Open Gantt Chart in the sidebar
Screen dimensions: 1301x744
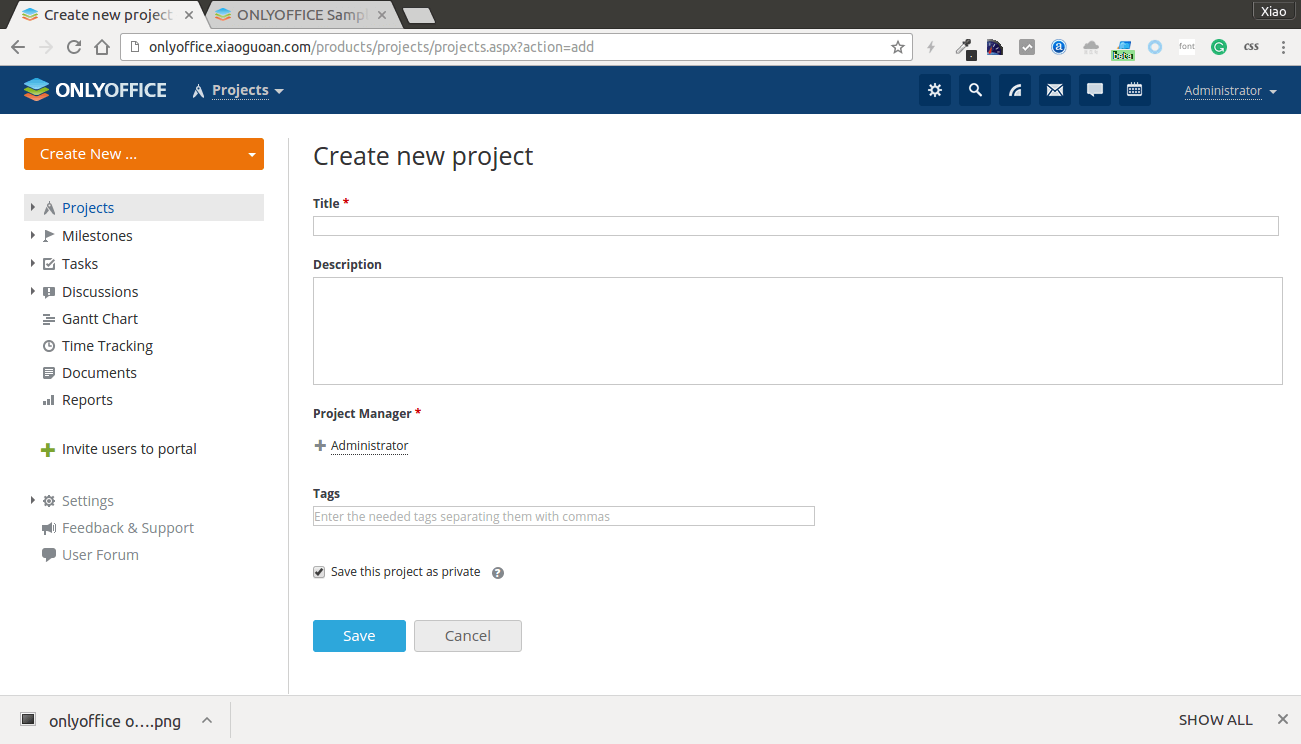tap(99, 319)
